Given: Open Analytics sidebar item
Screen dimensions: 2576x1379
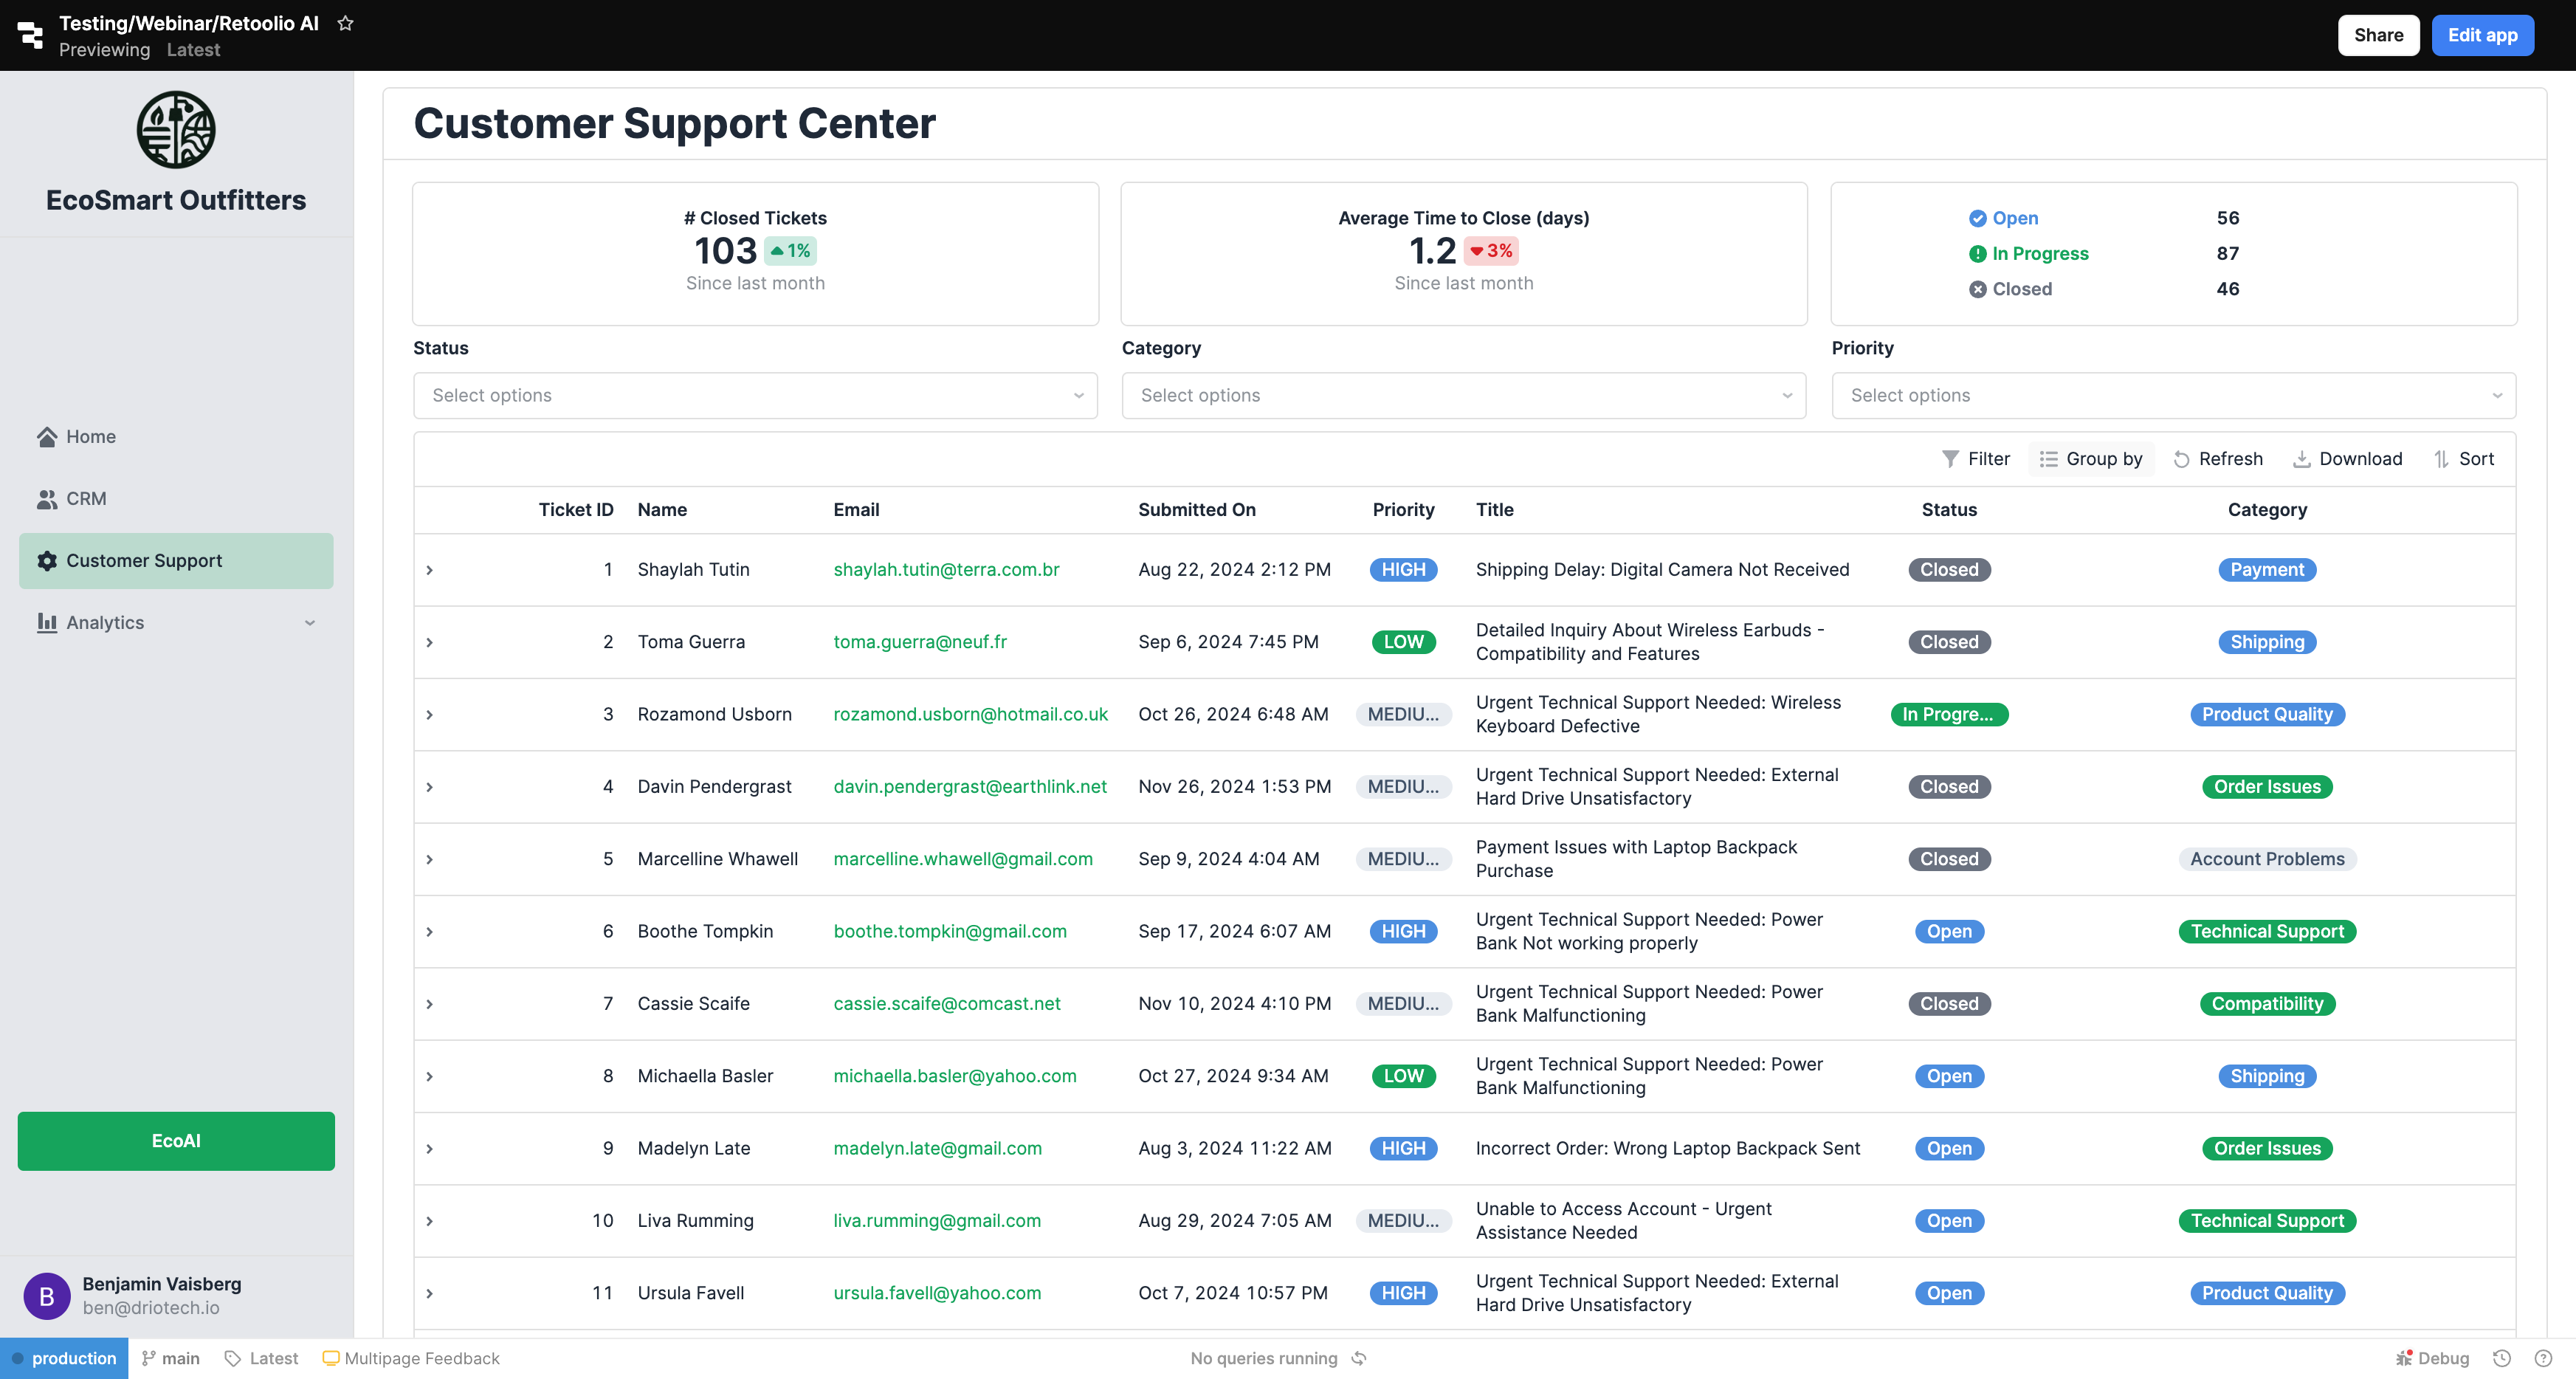Looking at the screenshot, I should [x=176, y=623].
